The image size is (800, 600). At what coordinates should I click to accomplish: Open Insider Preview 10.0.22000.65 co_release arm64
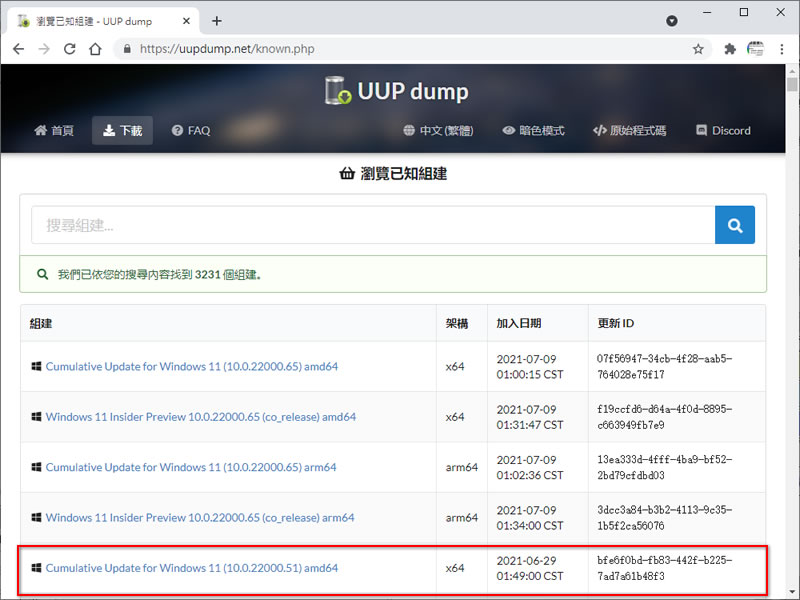pyautogui.click(x=200, y=517)
